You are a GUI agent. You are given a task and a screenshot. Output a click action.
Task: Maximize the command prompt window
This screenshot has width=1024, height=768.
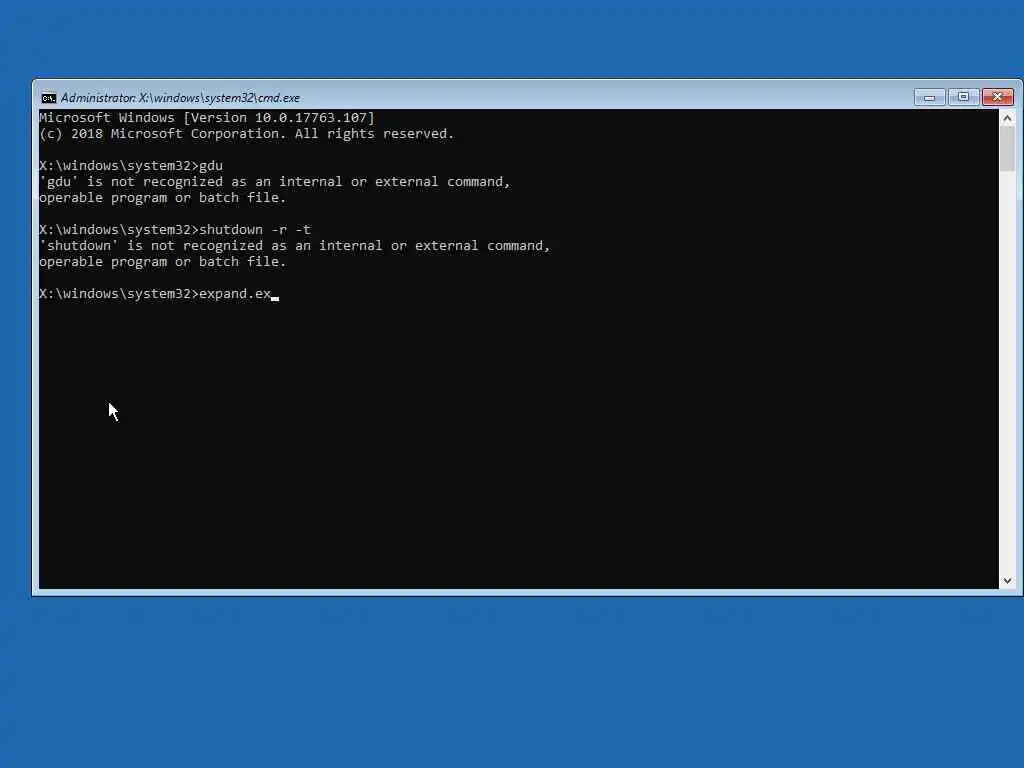point(963,97)
